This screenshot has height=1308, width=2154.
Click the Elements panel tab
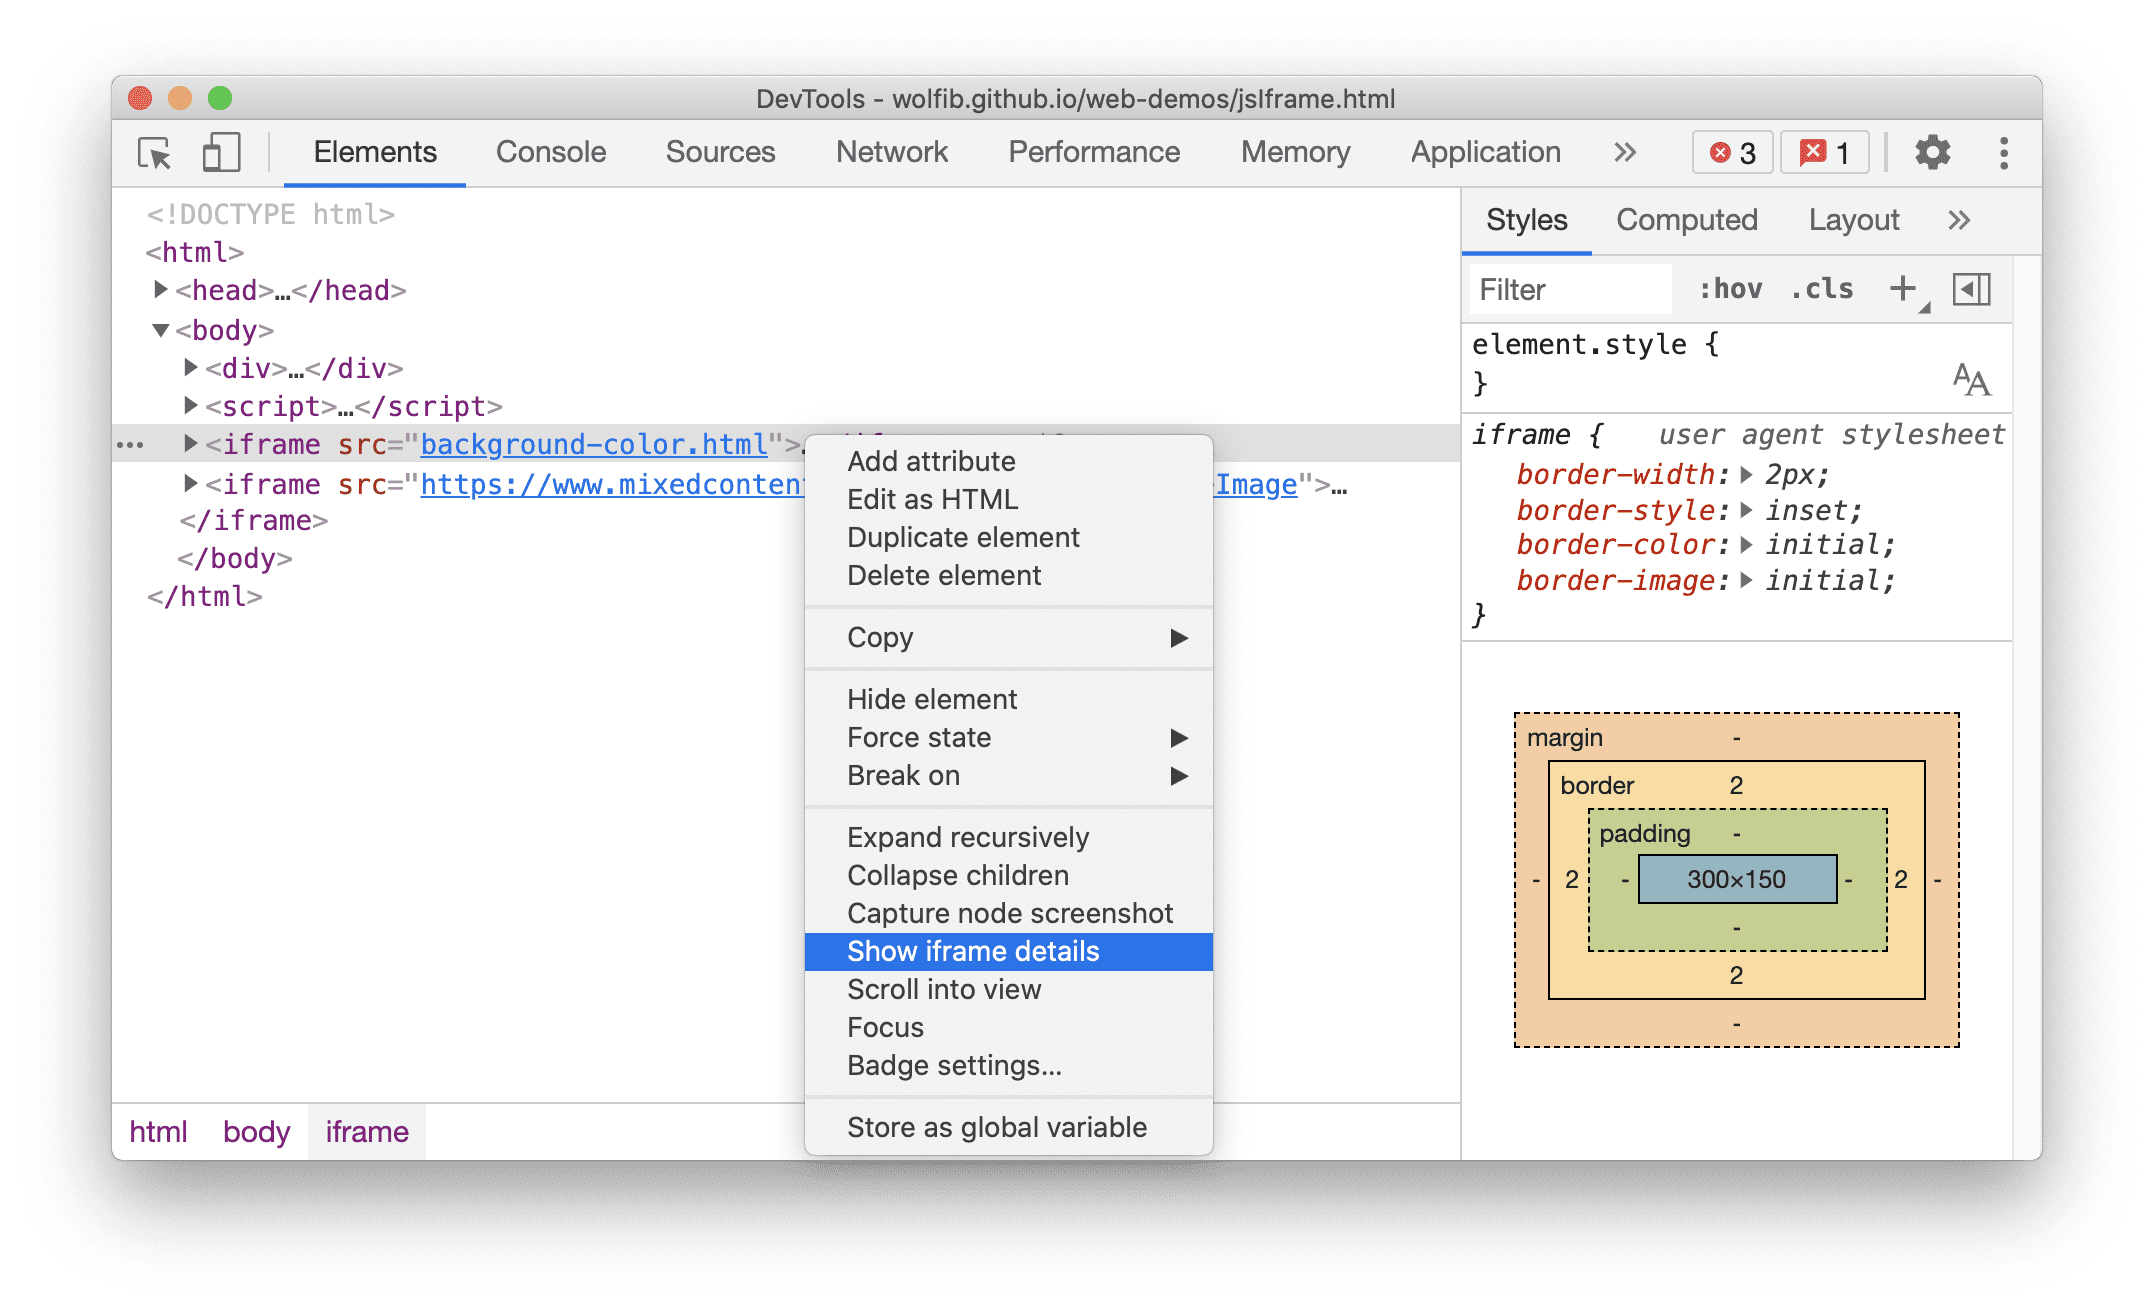click(x=375, y=151)
